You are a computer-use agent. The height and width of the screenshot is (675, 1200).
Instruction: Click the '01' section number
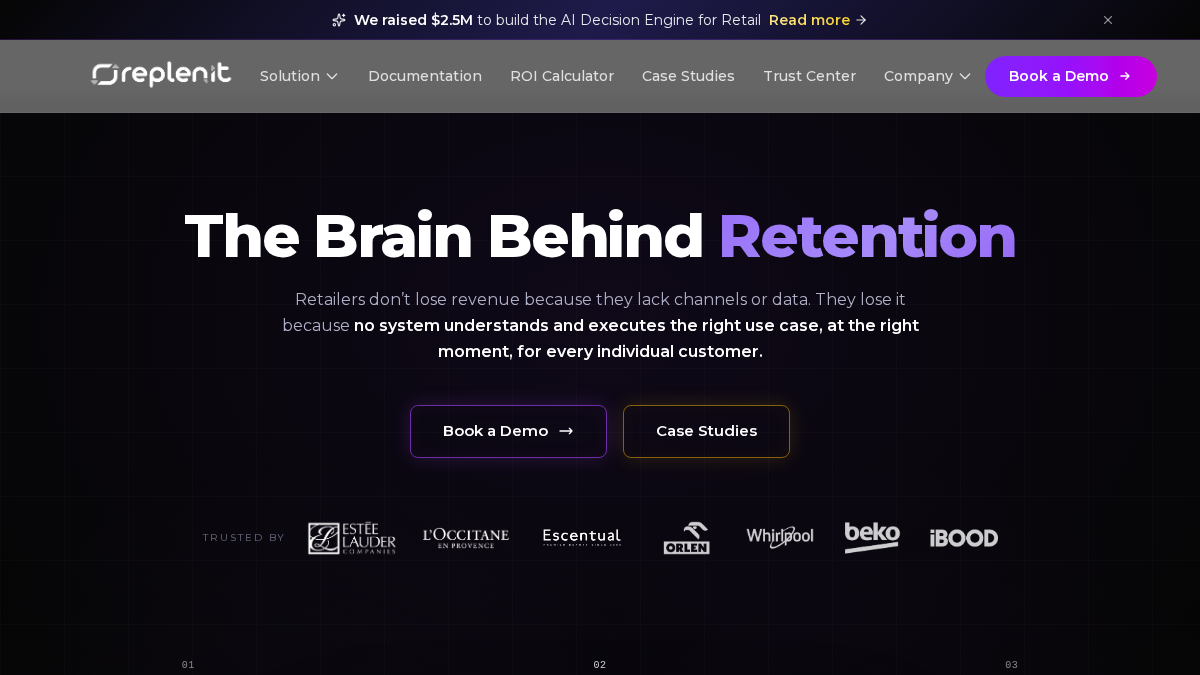pyautogui.click(x=188, y=665)
